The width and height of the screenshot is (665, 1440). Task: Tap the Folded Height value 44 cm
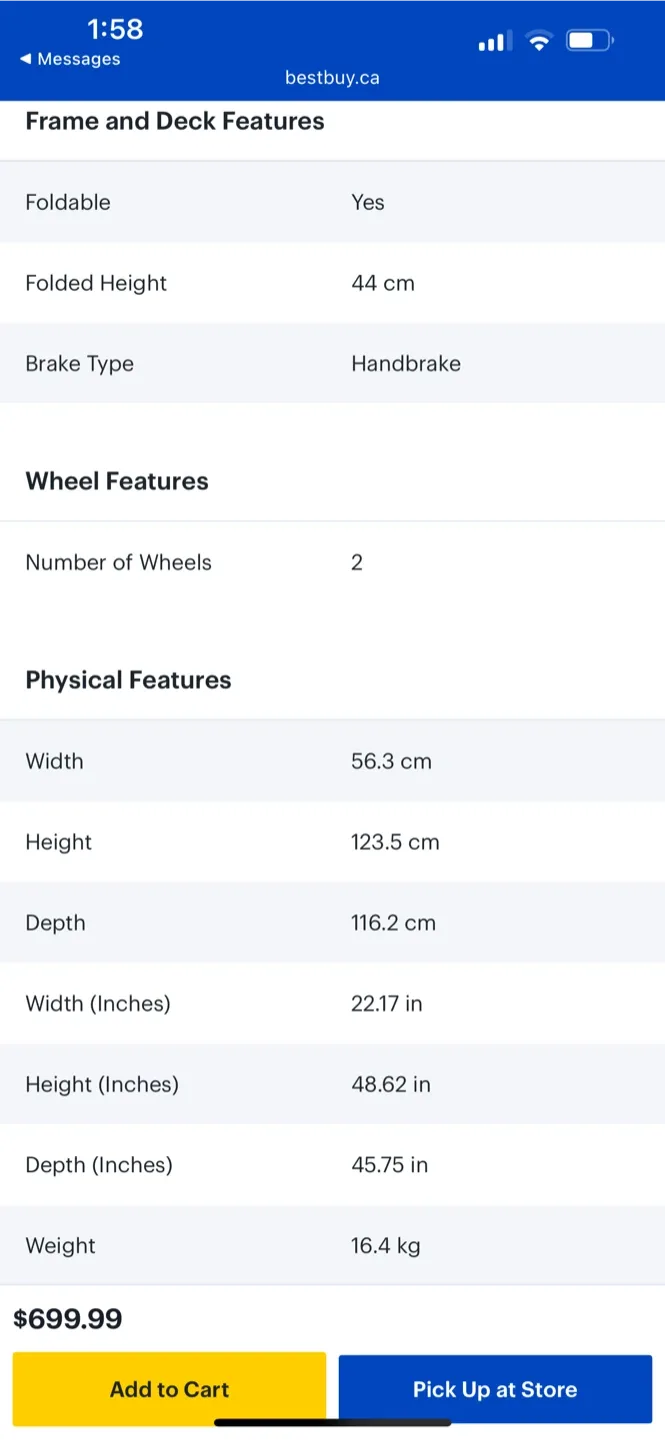click(x=382, y=283)
